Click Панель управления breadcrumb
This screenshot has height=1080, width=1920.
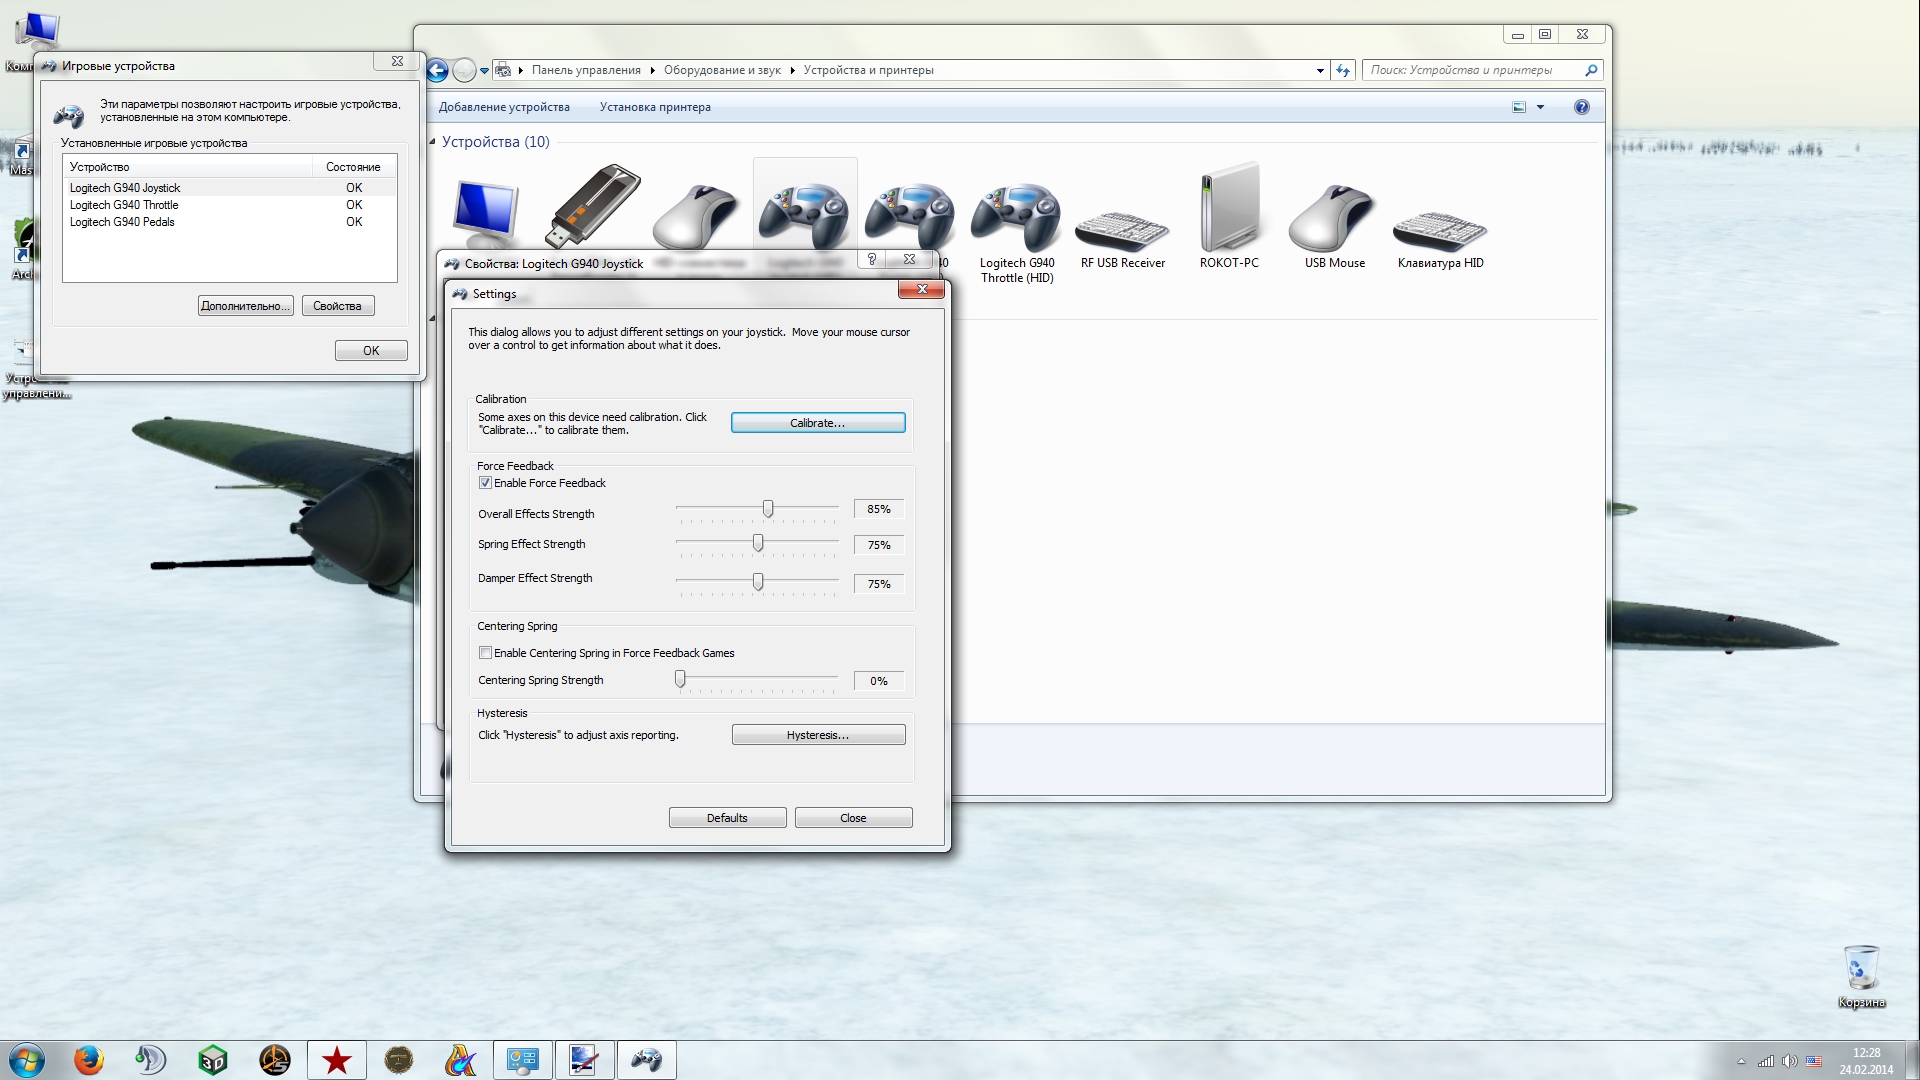click(586, 70)
